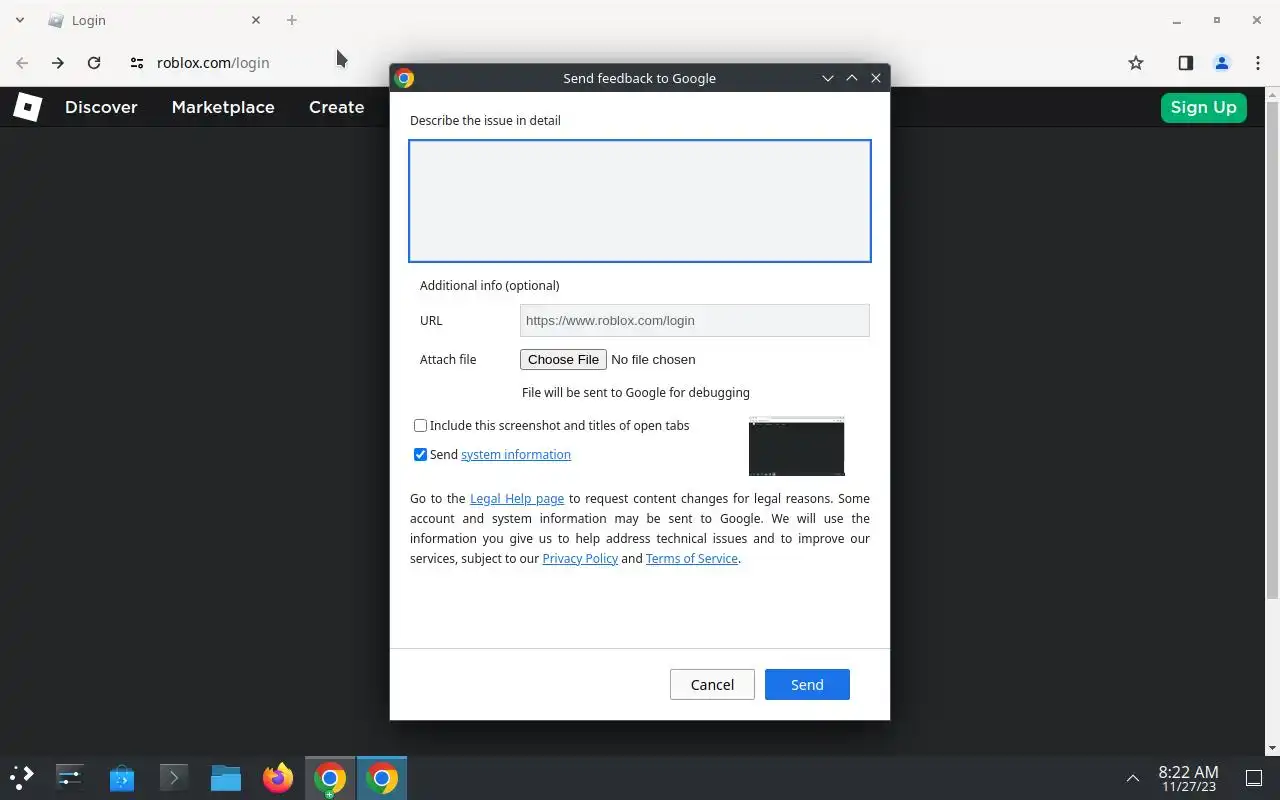This screenshot has height=800, width=1280.
Task: Open the file manager taskbar icon
Action: click(226, 777)
